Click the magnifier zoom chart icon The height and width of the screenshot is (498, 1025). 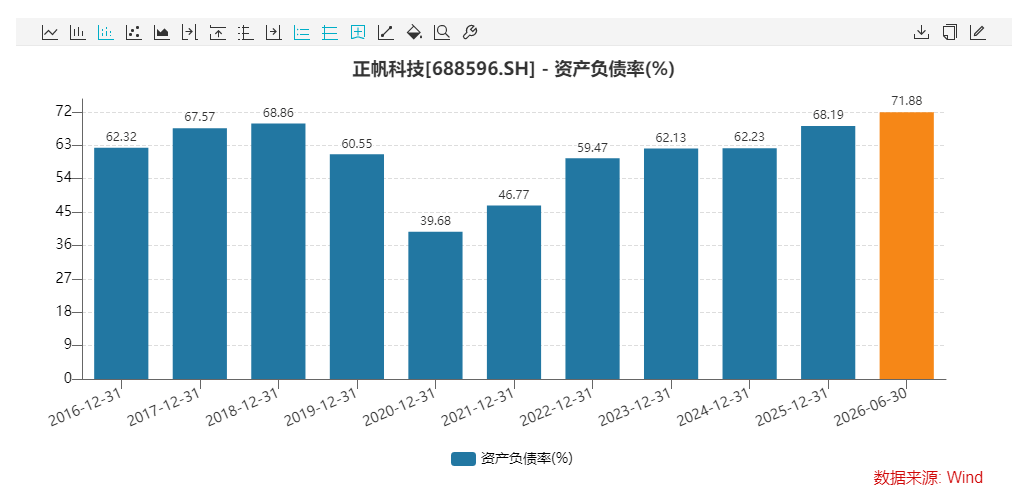click(442, 32)
